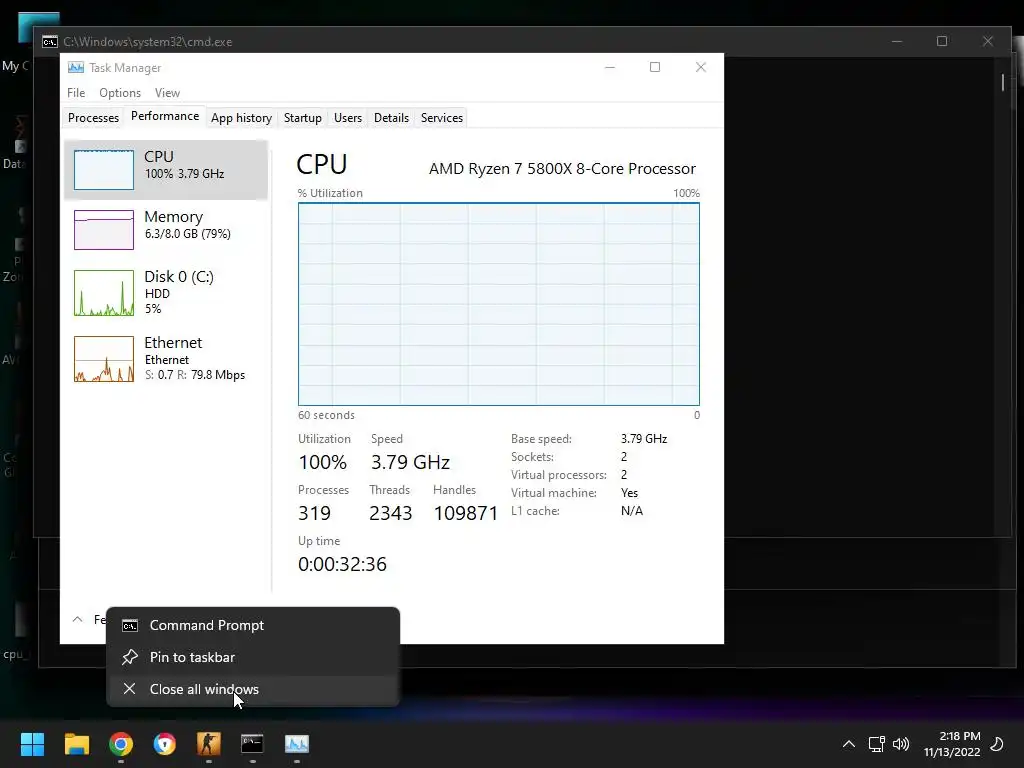Select the CPU performance graph thumbnail

[104, 170]
